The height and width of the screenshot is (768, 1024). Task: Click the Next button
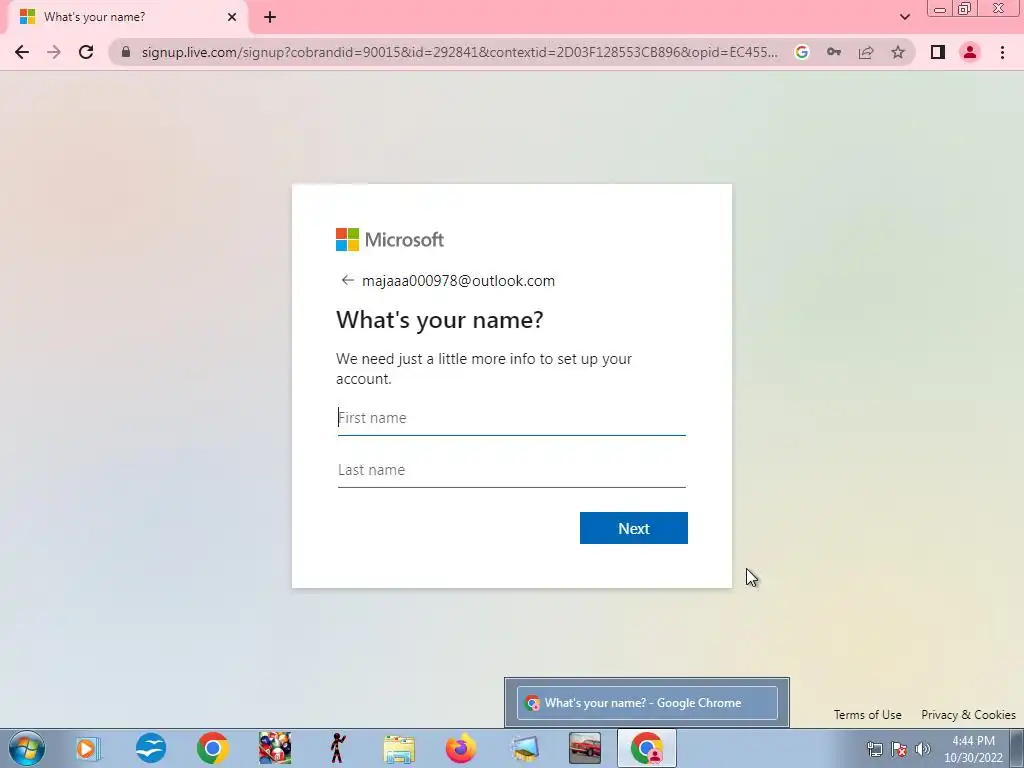click(x=633, y=528)
